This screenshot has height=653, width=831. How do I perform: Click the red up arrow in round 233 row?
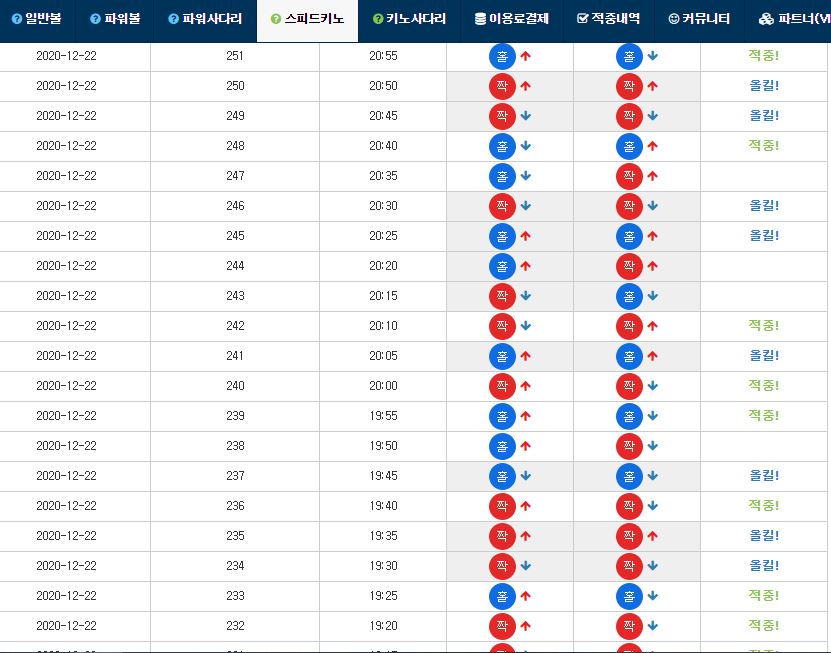pyautogui.click(x=525, y=596)
